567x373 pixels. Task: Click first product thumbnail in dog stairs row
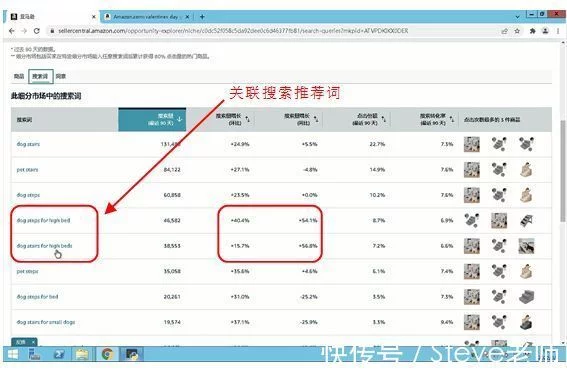coord(472,144)
